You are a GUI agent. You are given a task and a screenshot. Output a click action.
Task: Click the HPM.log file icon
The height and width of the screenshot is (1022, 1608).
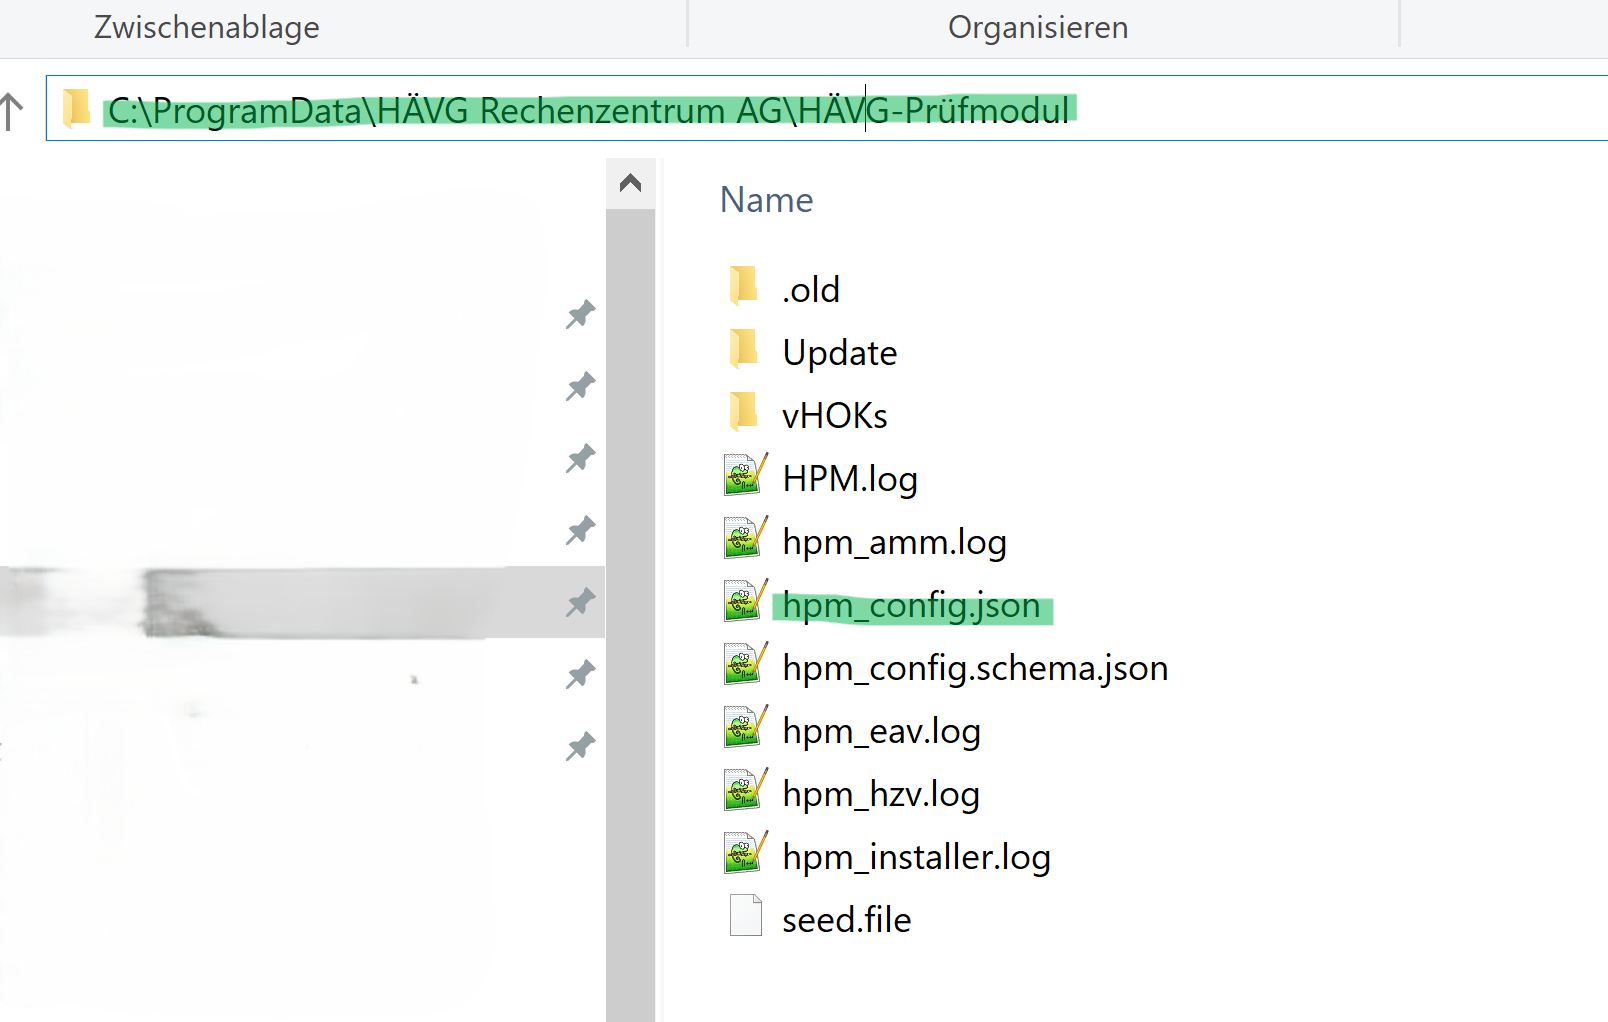[745, 477]
